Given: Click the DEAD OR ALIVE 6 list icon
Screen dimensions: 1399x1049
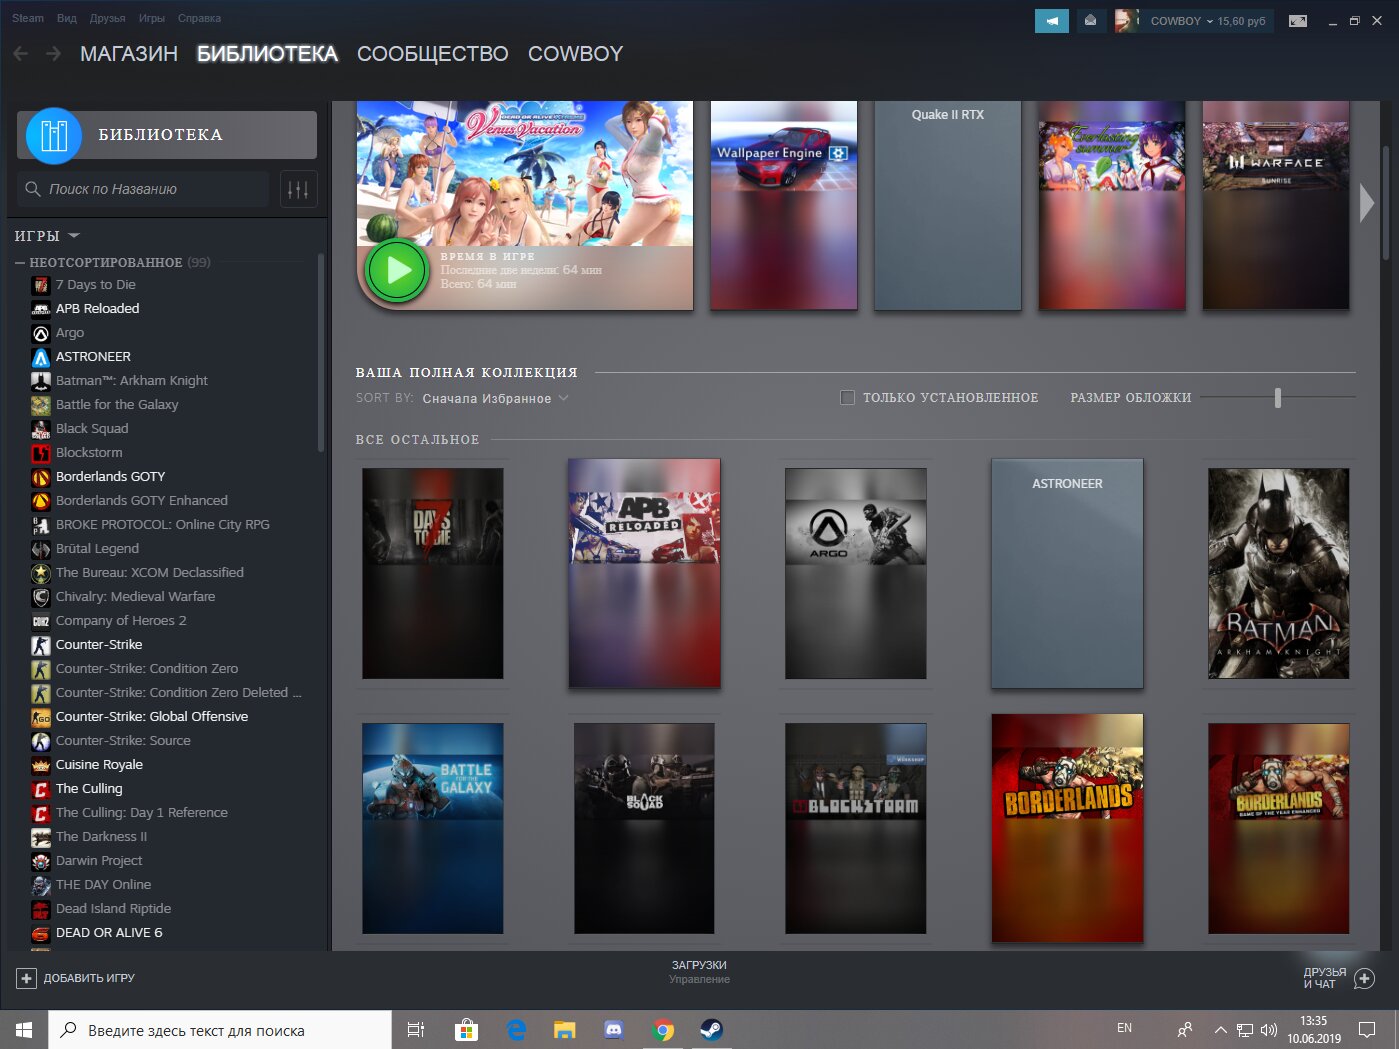Looking at the screenshot, I should tap(41, 933).
